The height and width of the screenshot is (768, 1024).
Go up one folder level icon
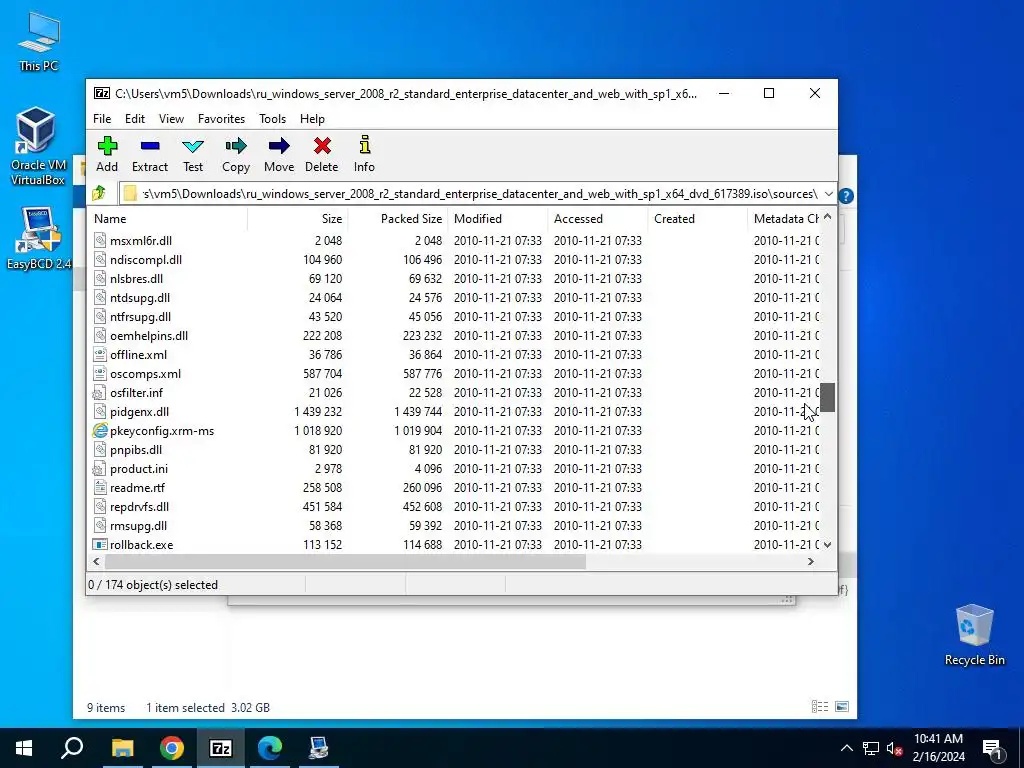[x=99, y=193]
